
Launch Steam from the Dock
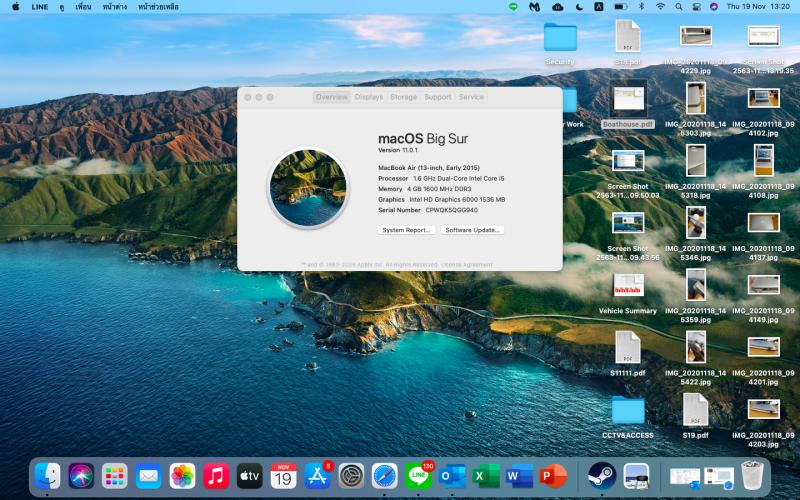coord(602,476)
